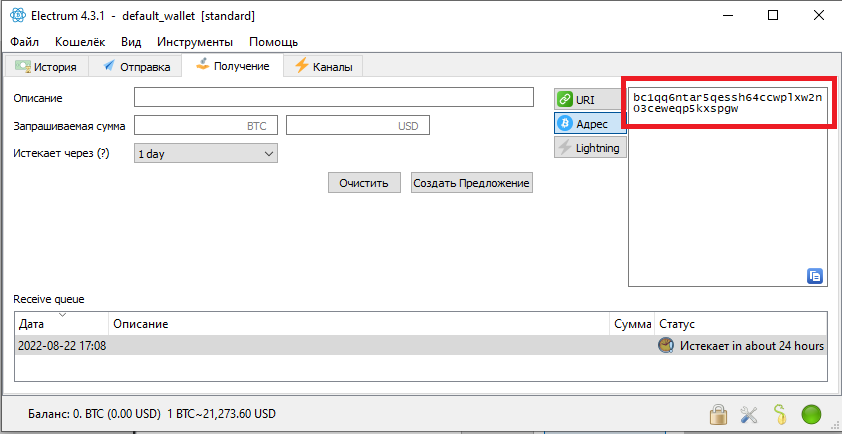842x434 pixels.
Task: Click the seed sprout icon
Action: click(778, 413)
